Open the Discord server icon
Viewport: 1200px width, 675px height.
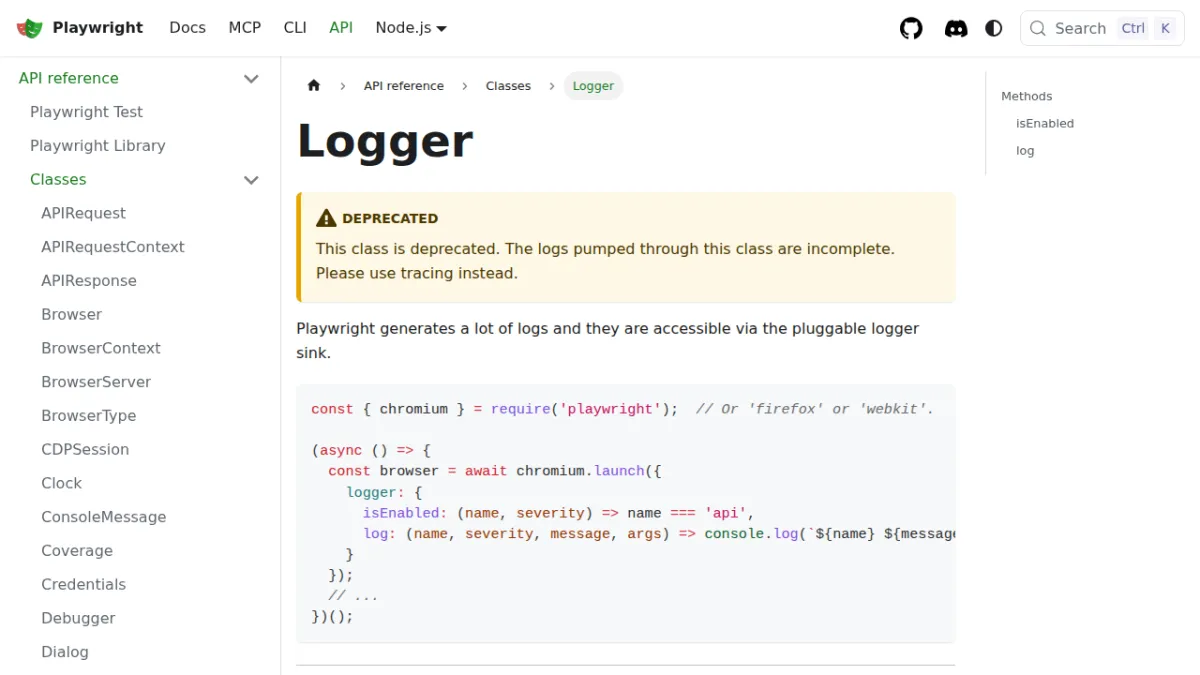(x=956, y=28)
